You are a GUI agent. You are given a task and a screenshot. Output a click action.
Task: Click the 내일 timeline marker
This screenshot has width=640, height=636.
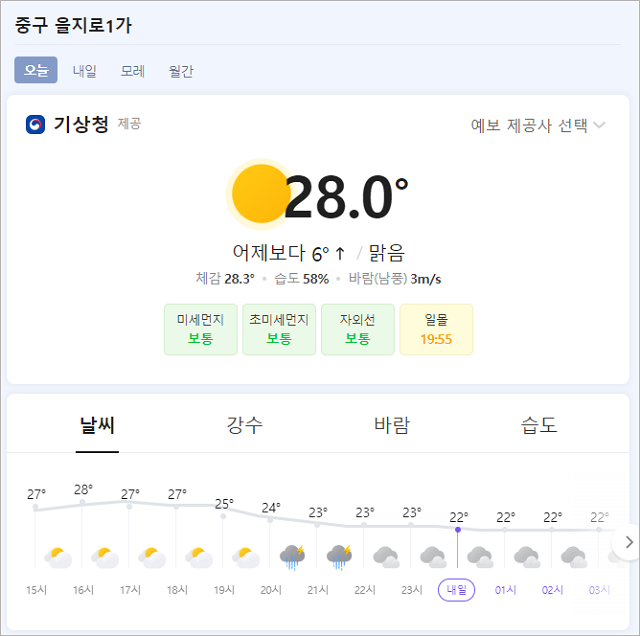click(456, 590)
